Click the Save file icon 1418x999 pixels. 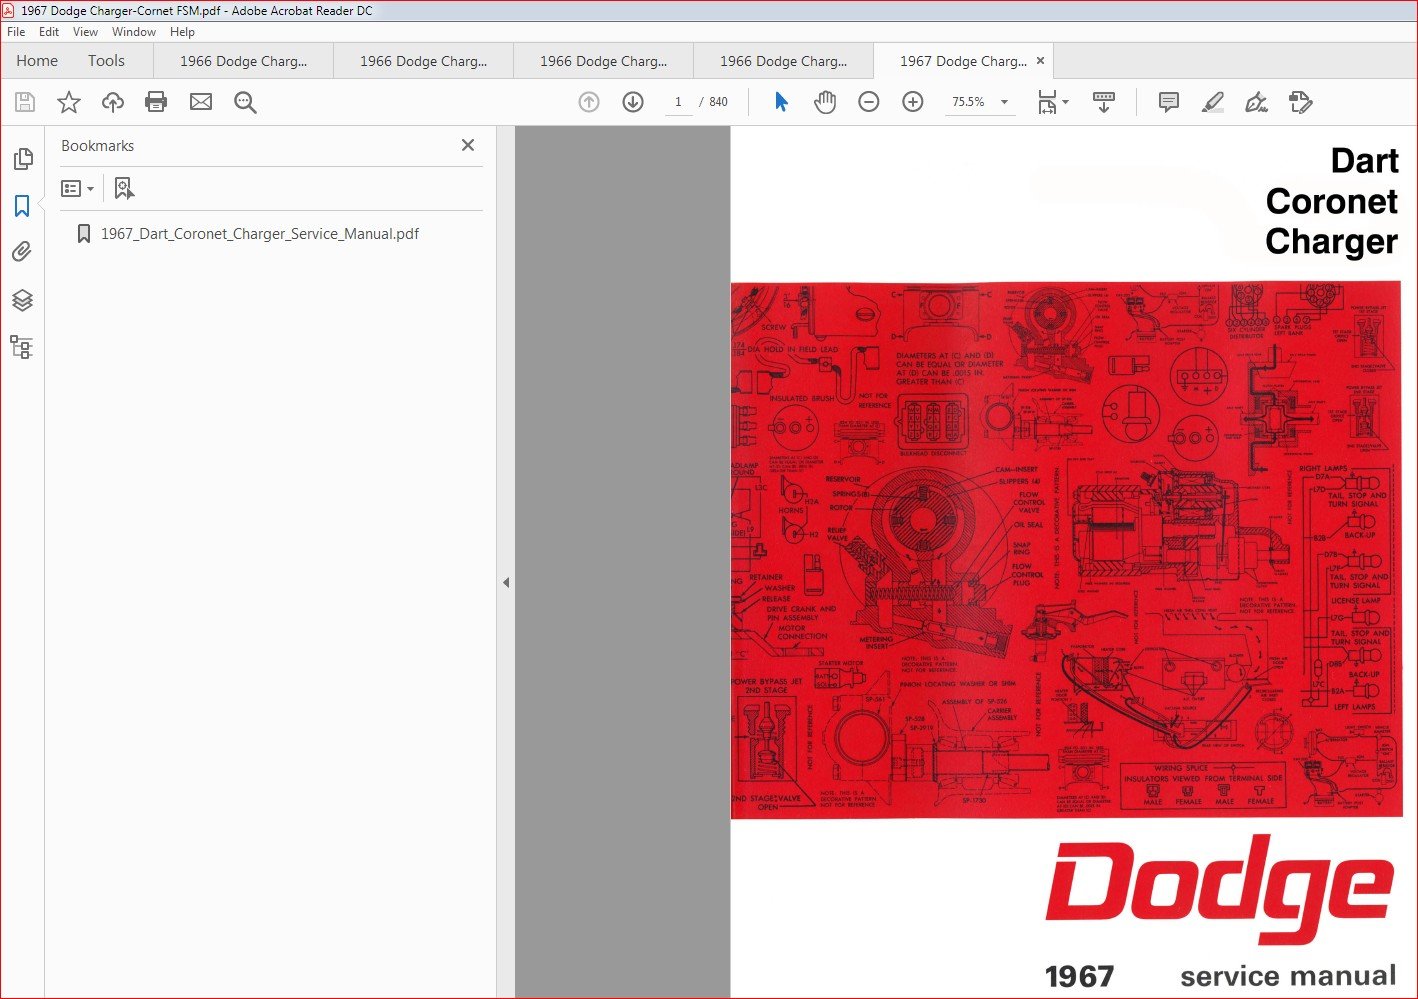(x=25, y=102)
